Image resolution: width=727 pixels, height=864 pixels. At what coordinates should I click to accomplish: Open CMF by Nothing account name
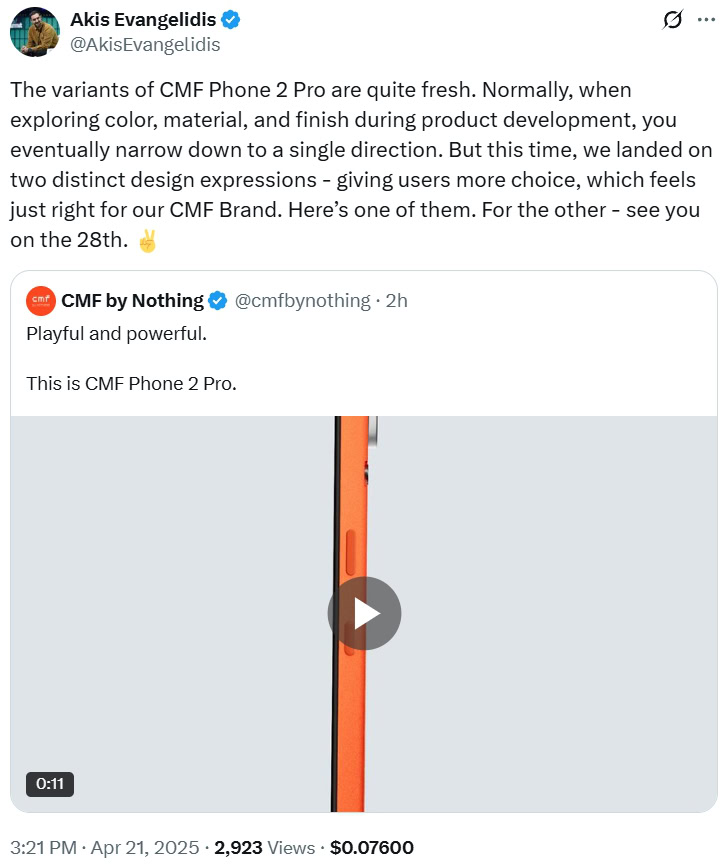click(x=132, y=300)
